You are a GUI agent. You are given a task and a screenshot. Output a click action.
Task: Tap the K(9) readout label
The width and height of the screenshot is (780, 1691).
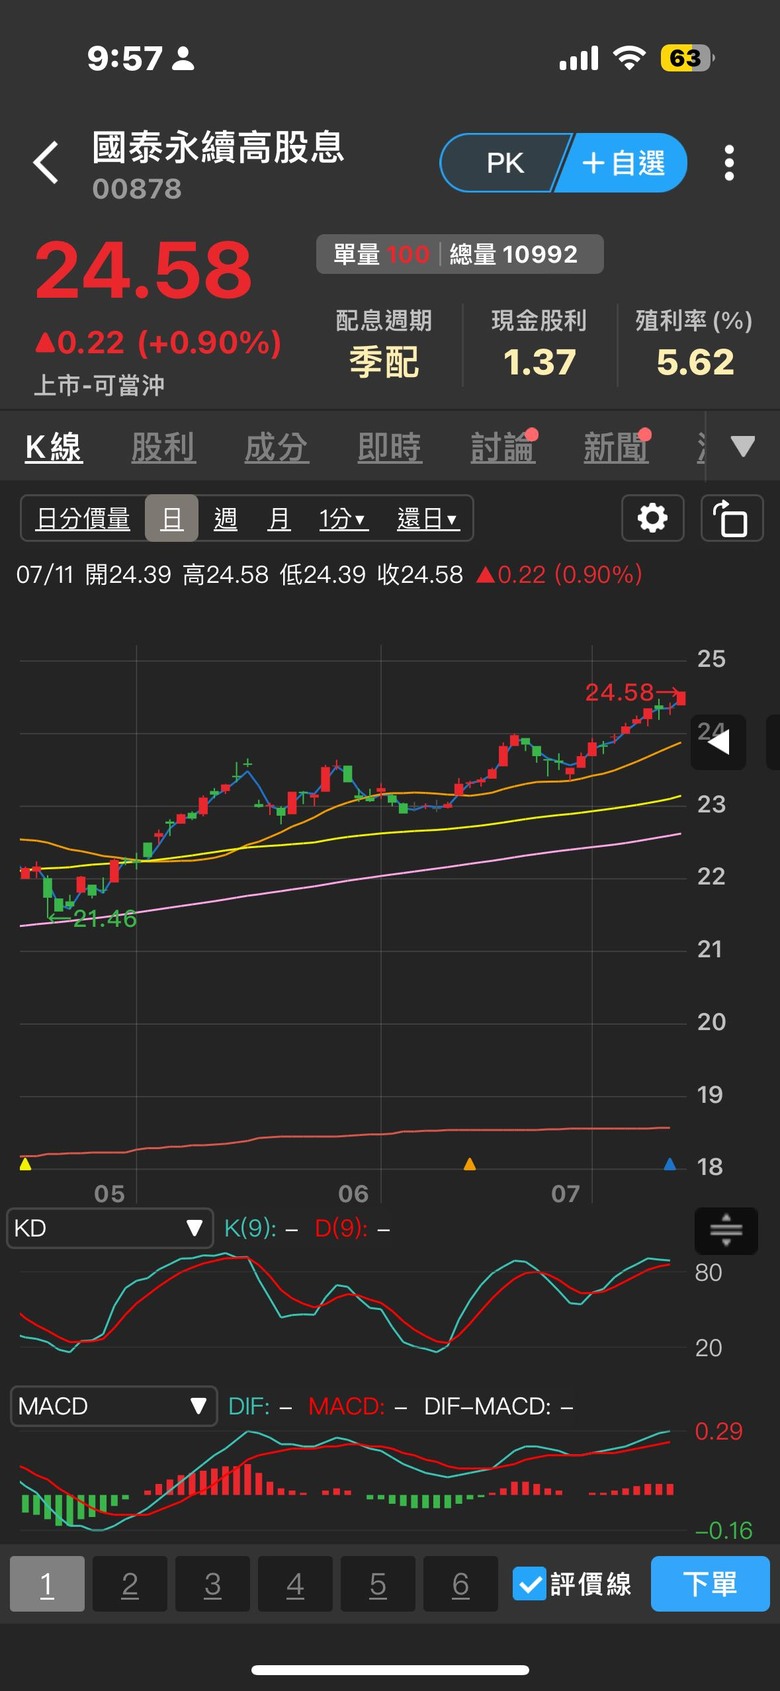(249, 1228)
